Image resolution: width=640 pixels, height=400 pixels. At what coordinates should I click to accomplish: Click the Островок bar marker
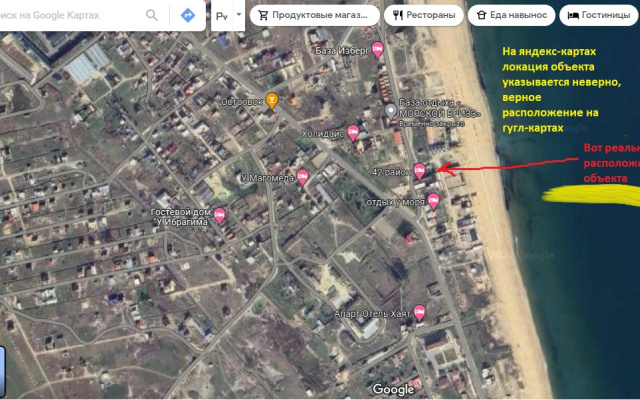[x=272, y=100]
